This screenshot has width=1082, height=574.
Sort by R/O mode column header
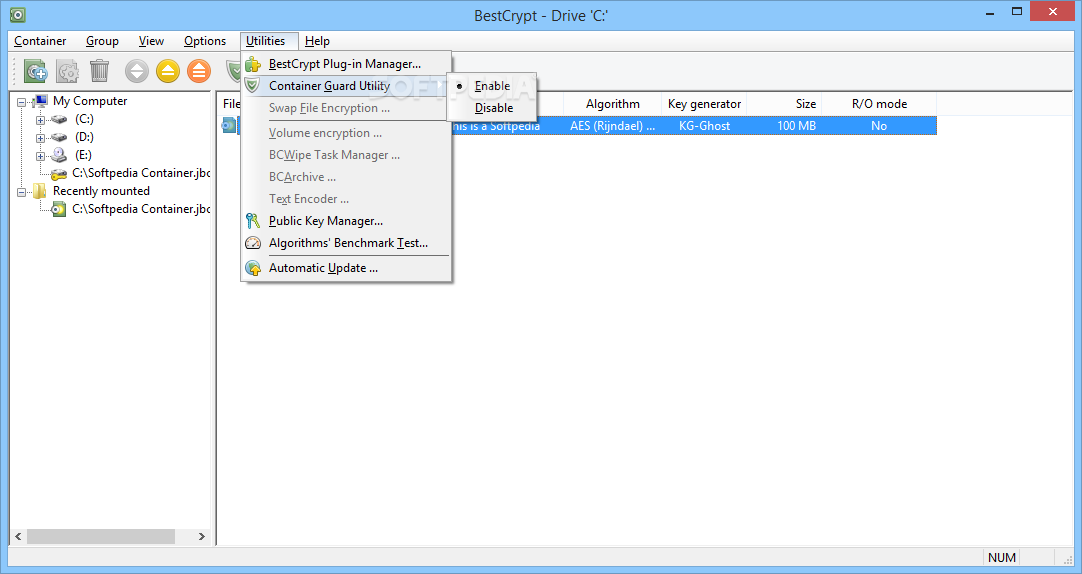pos(879,104)
